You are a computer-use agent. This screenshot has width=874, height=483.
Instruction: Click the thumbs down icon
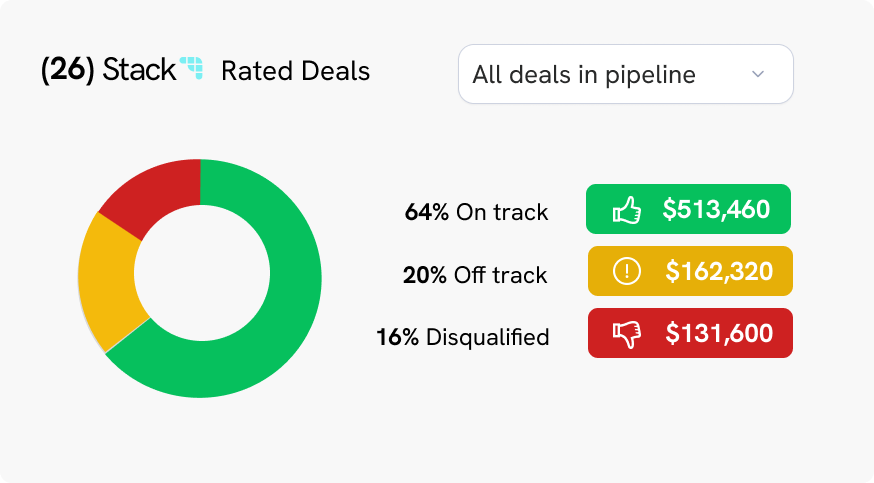pos(627,333)
